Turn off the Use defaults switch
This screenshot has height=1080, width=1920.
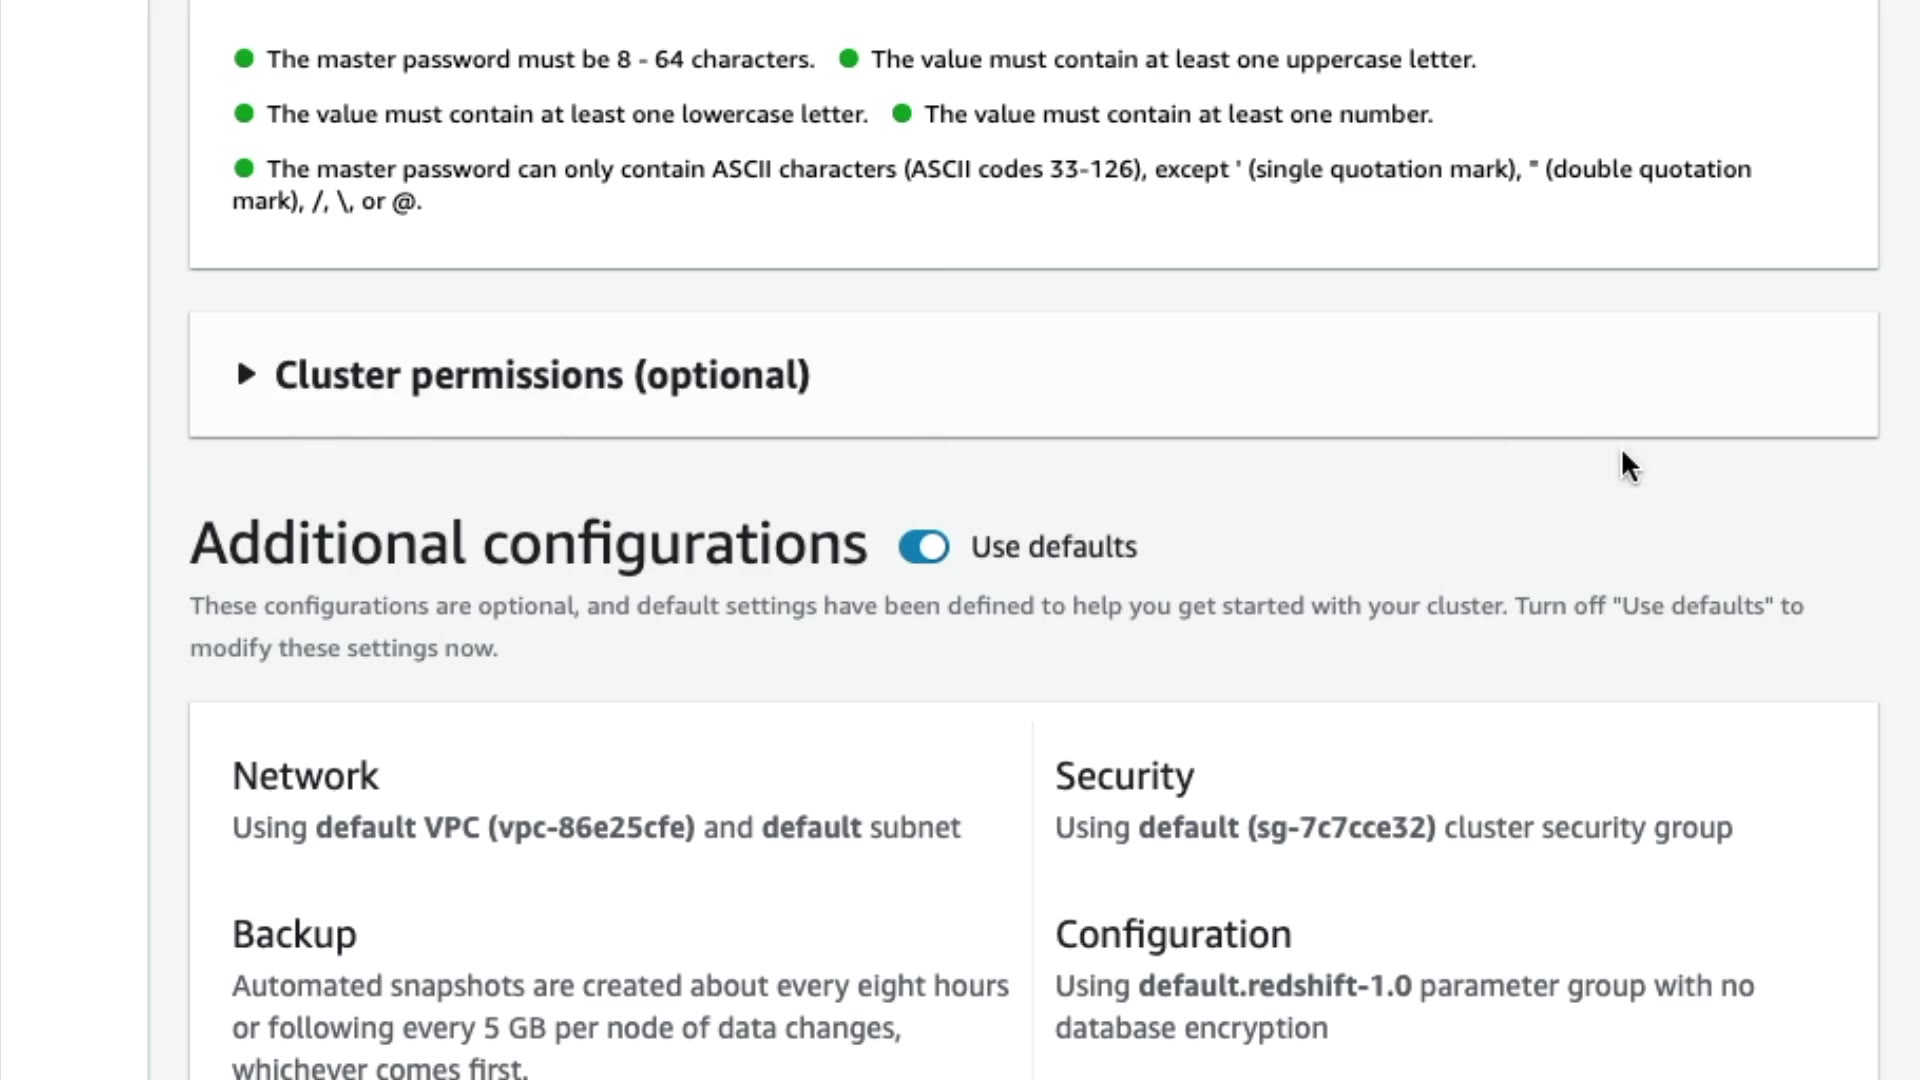[924, 547]
